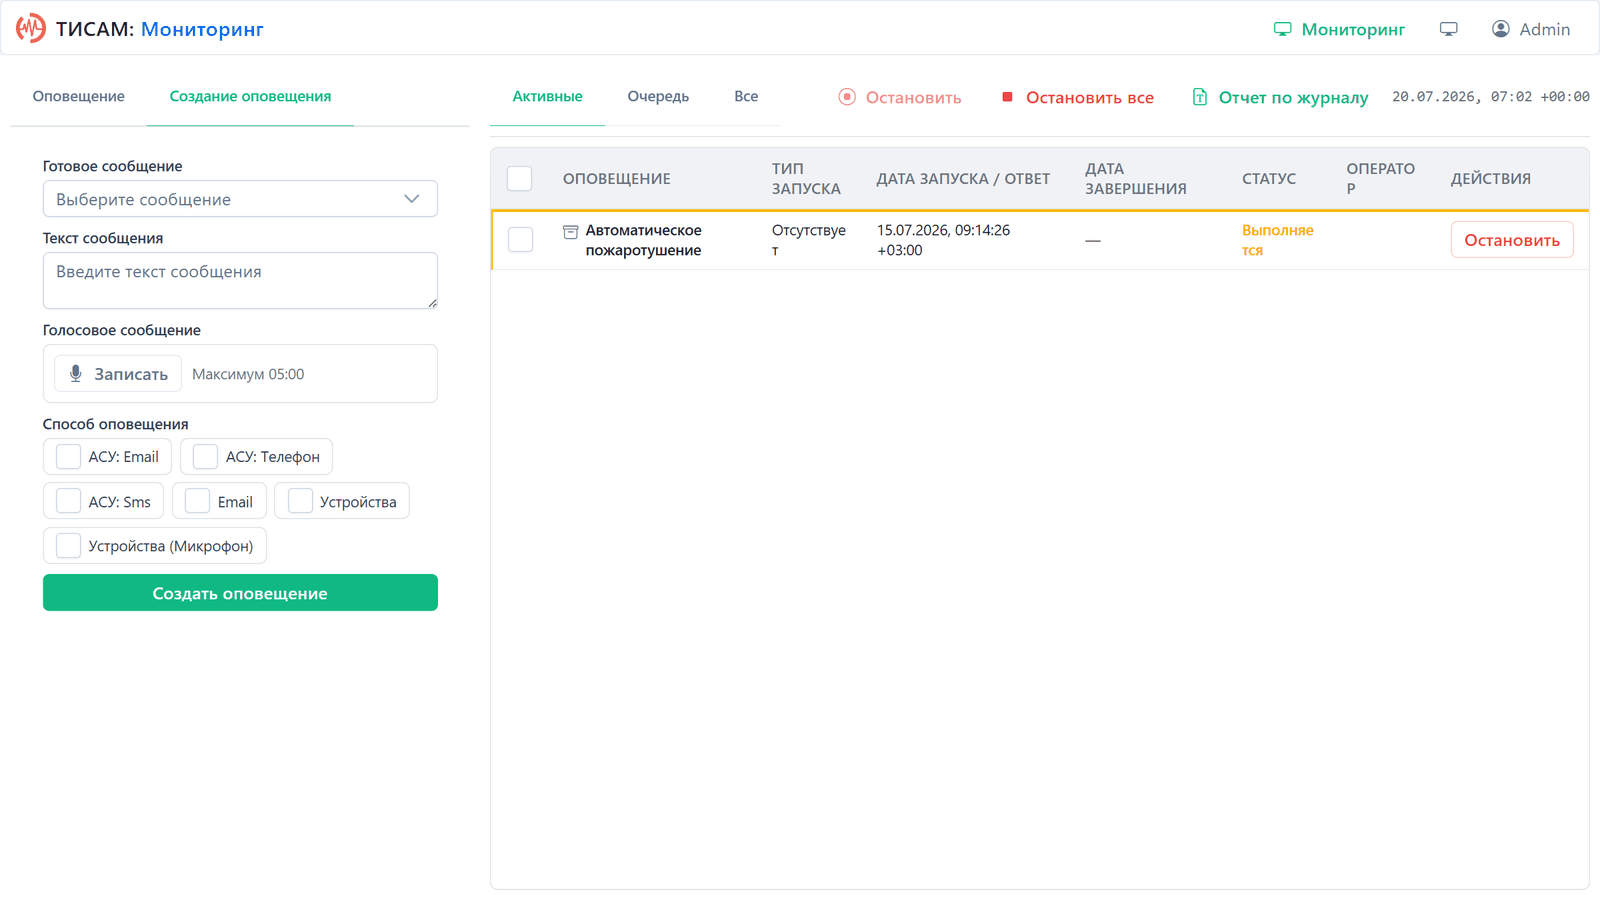Click the Создать оповещение button
This screenshot has height=900, width=1600.
point(240,593)
